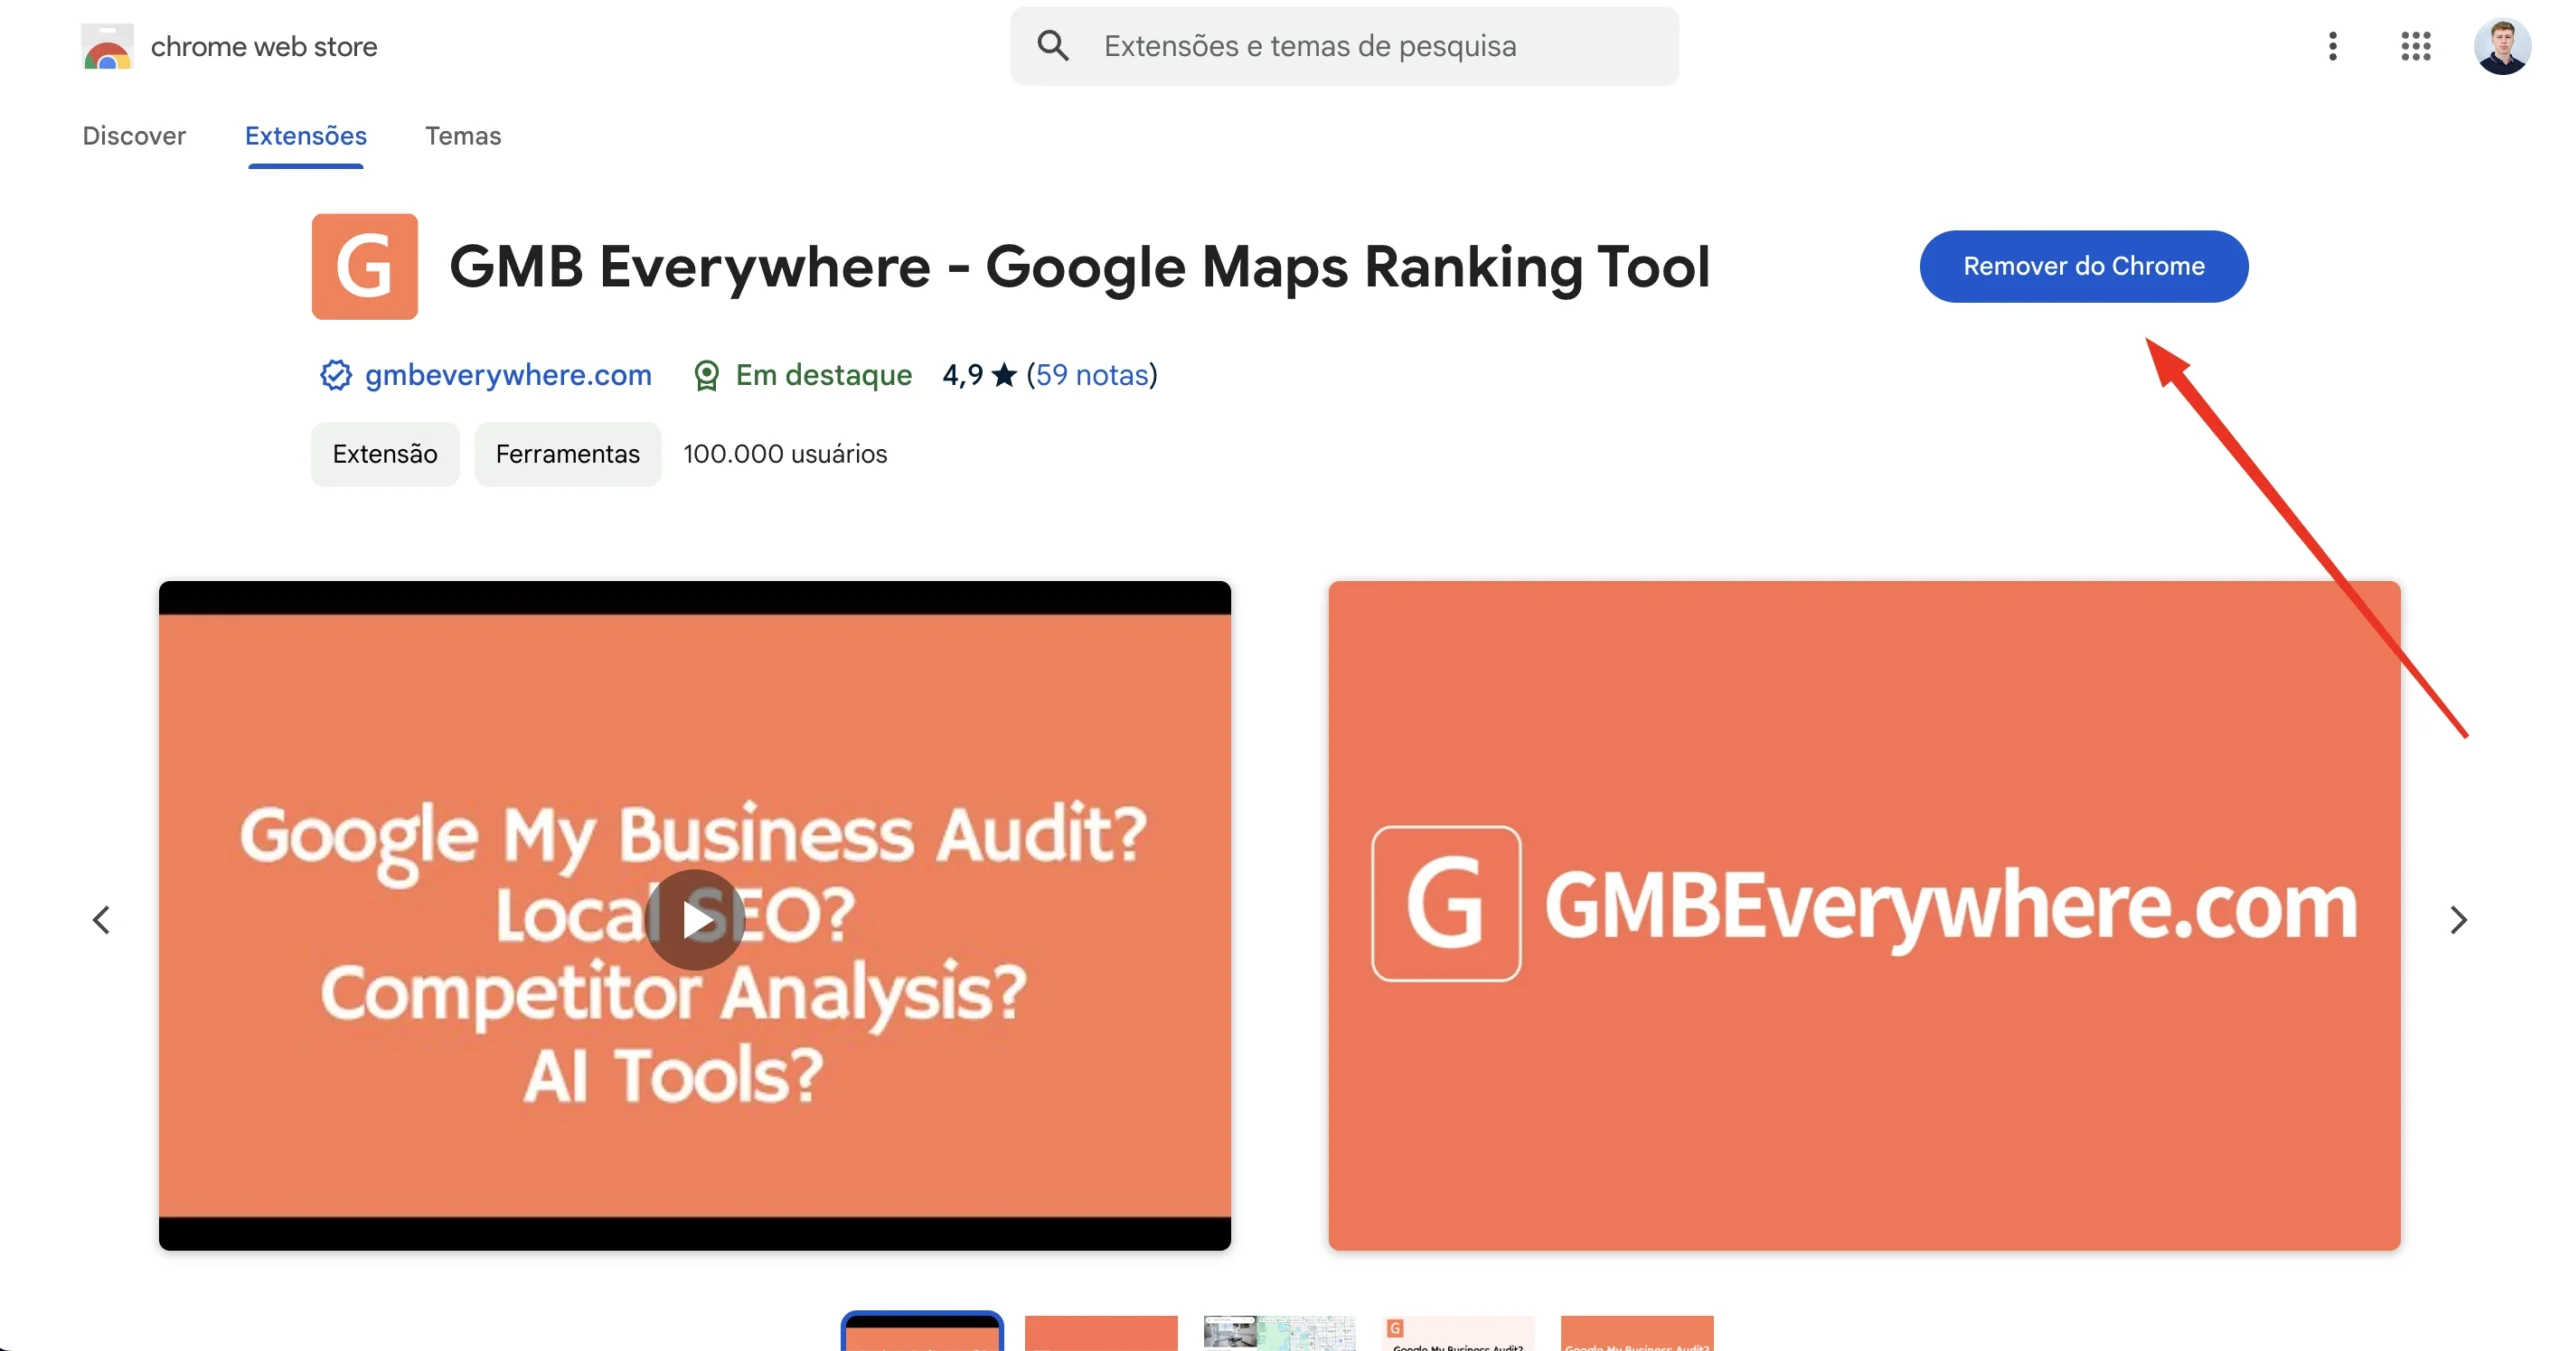Click the Extensão filter tag
This screenshot has width=2560, height=1351.
(386, 454)
